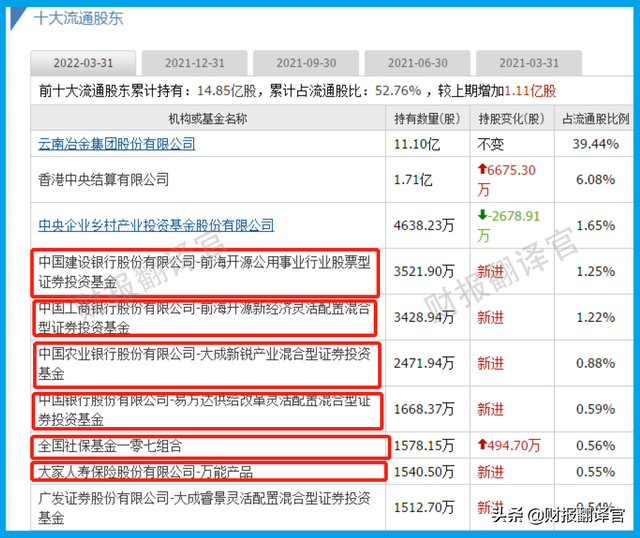The height and width of the screenshot is (538, 640).
Task: Click the red 1.11亿股 increase figure
Action: pyautogui.click(x=530, y=91)
